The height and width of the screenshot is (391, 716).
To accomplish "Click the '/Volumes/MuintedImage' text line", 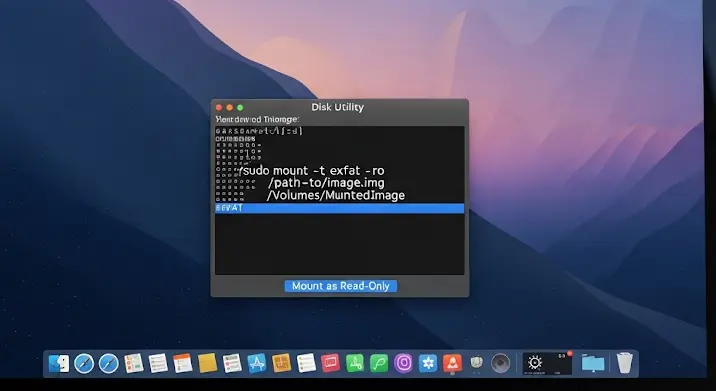I will [x=336, y=196].
